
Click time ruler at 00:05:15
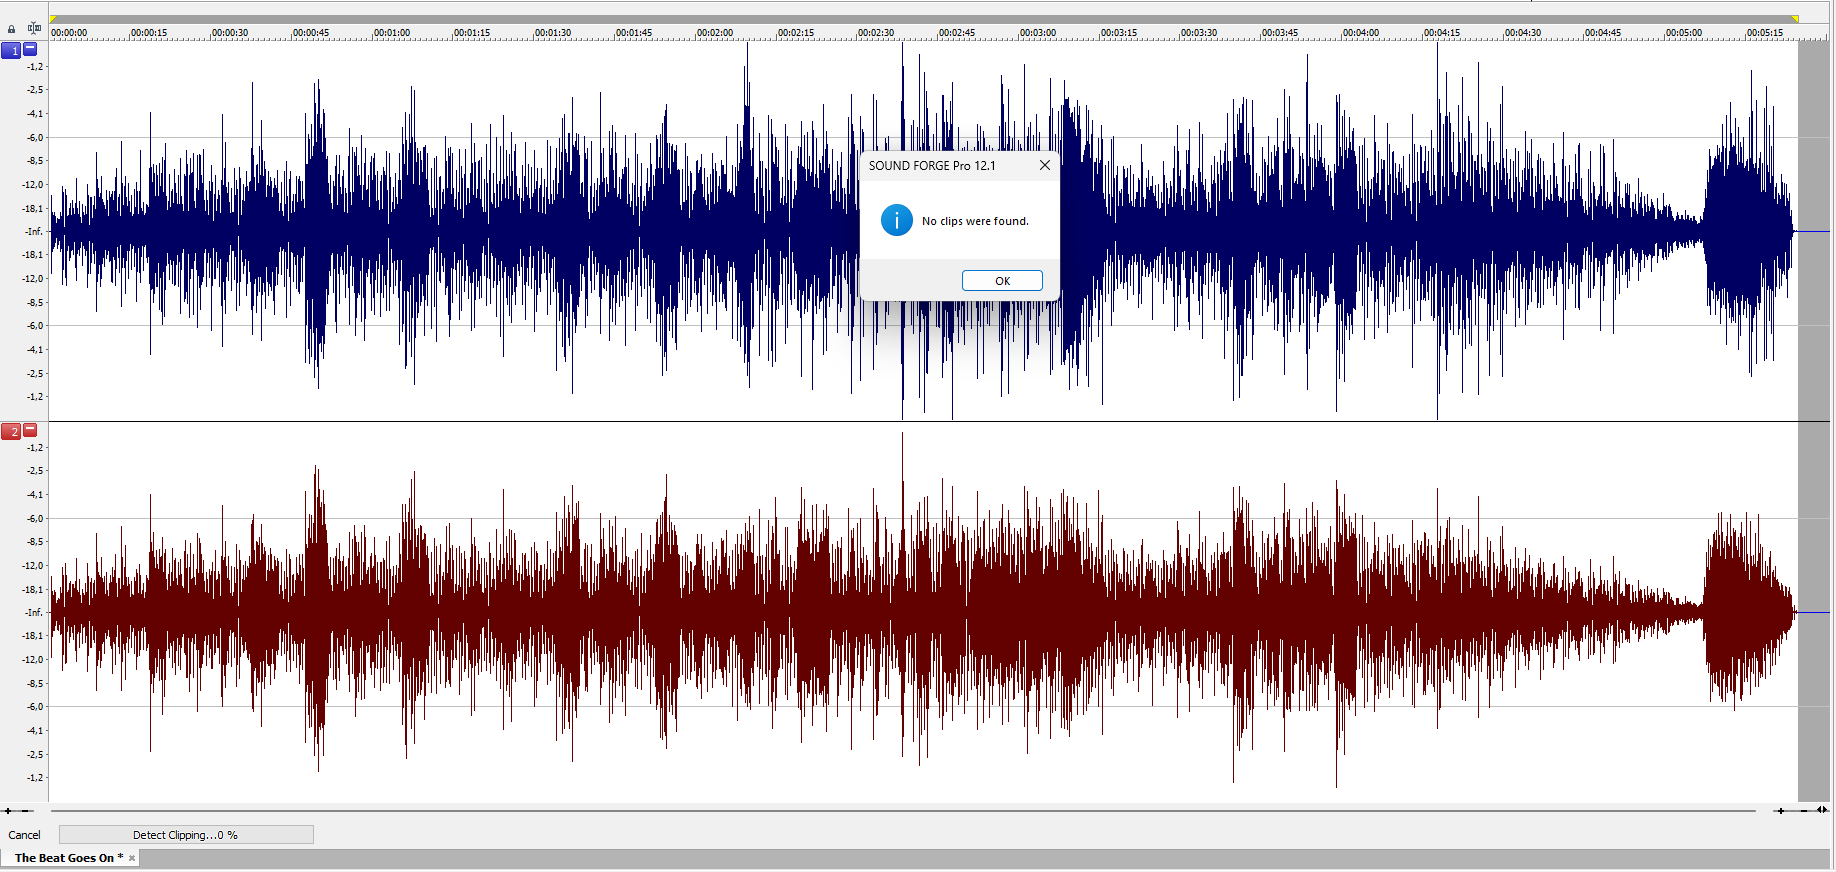tap(1764, 33)
